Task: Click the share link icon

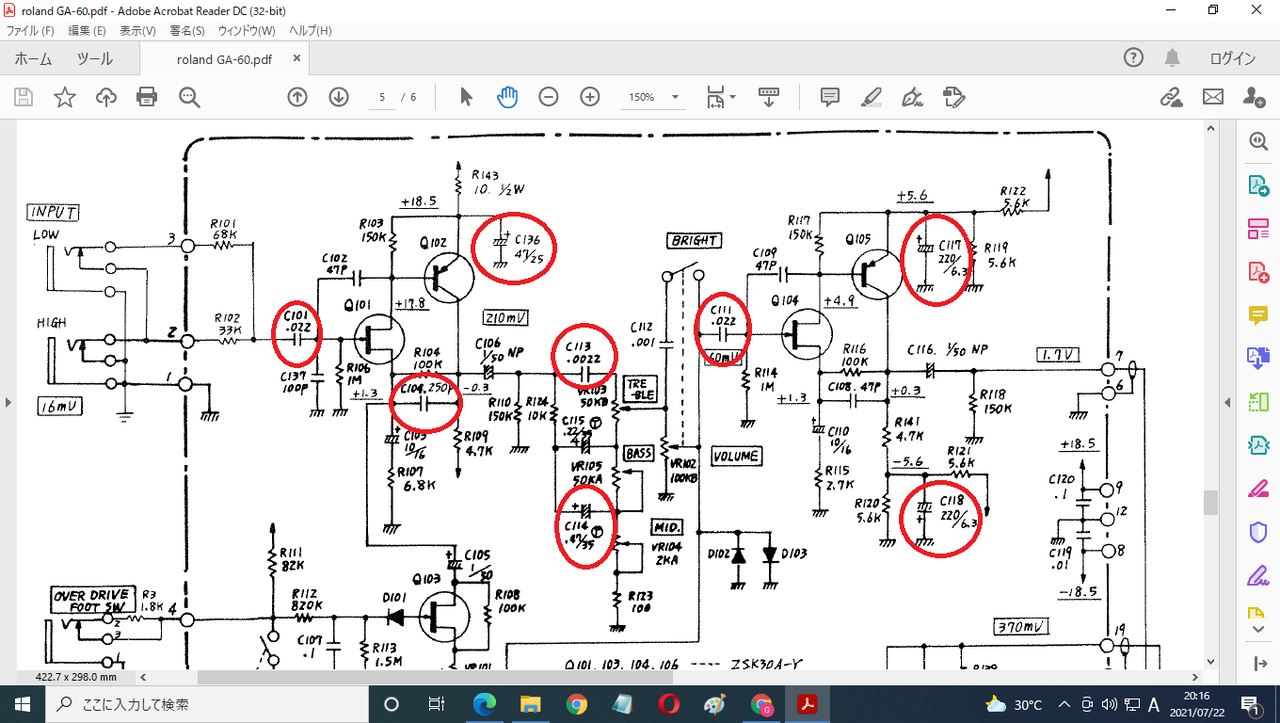Action: click(x=1170, y=96)
